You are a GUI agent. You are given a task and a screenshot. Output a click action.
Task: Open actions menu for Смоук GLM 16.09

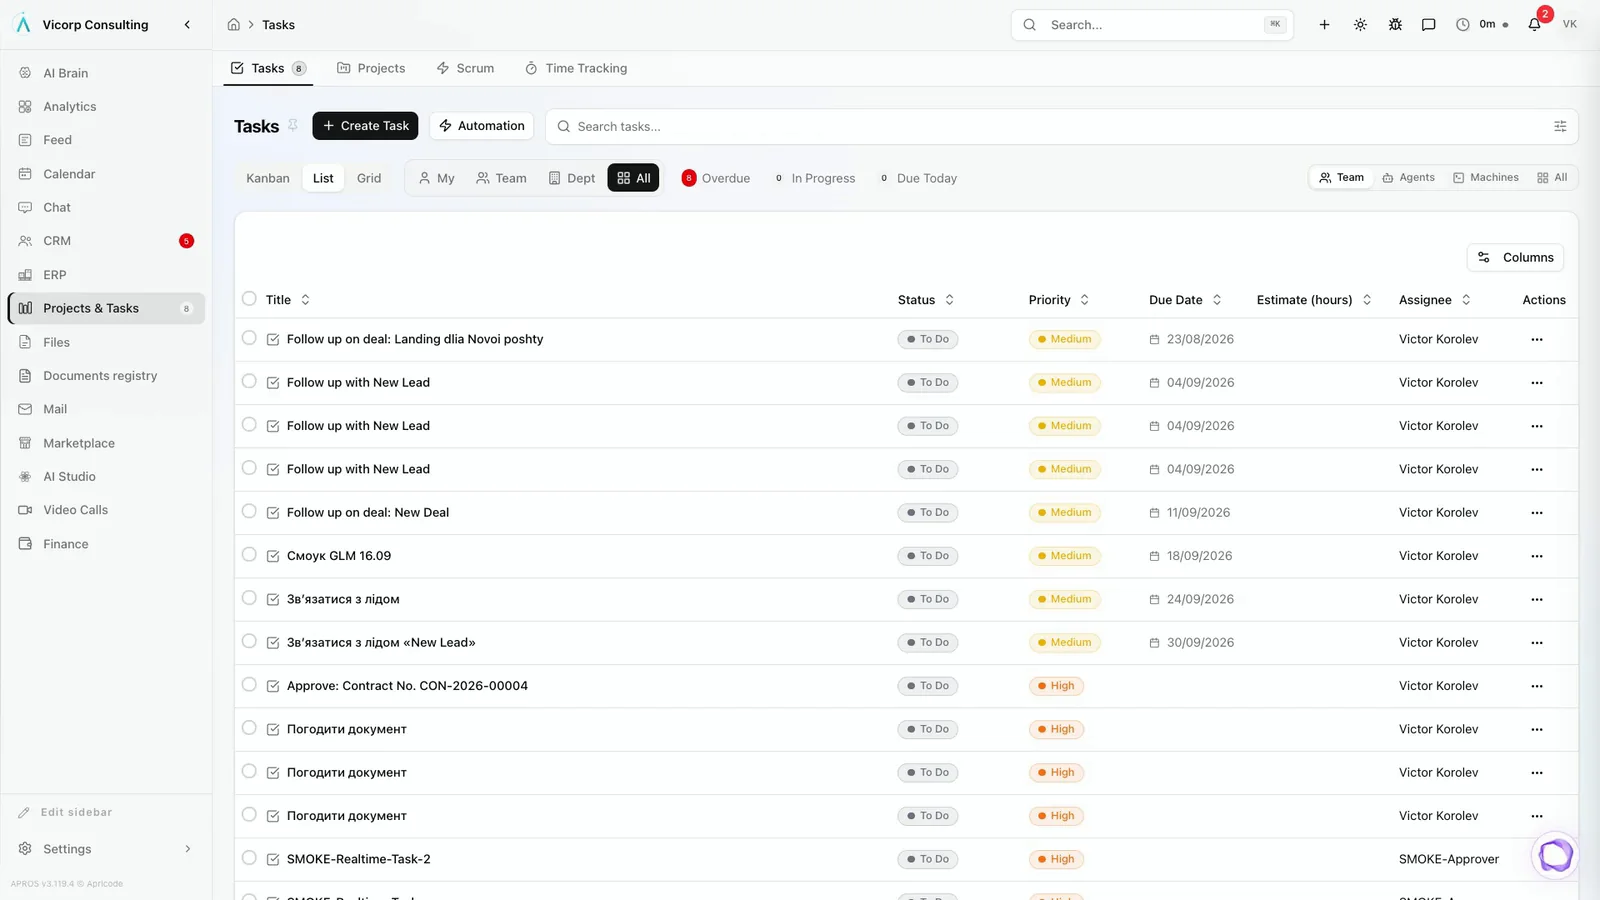pos(1537,556)
